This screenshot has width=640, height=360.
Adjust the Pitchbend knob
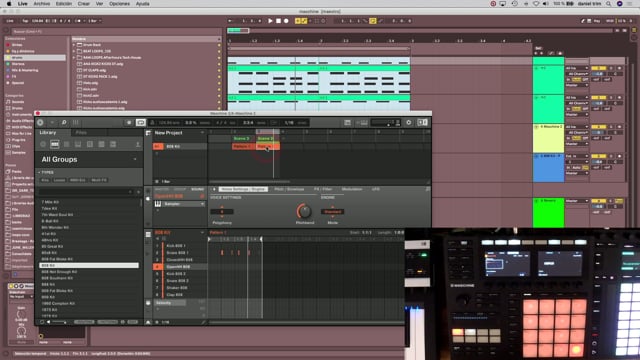click(x=304, y=211)
